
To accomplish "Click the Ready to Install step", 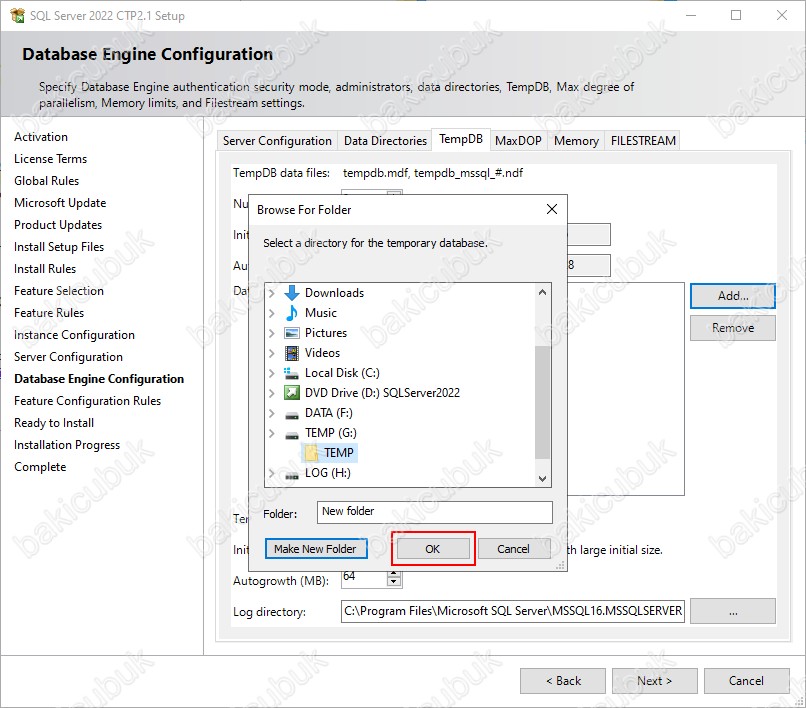I will [x=54, y=423].
